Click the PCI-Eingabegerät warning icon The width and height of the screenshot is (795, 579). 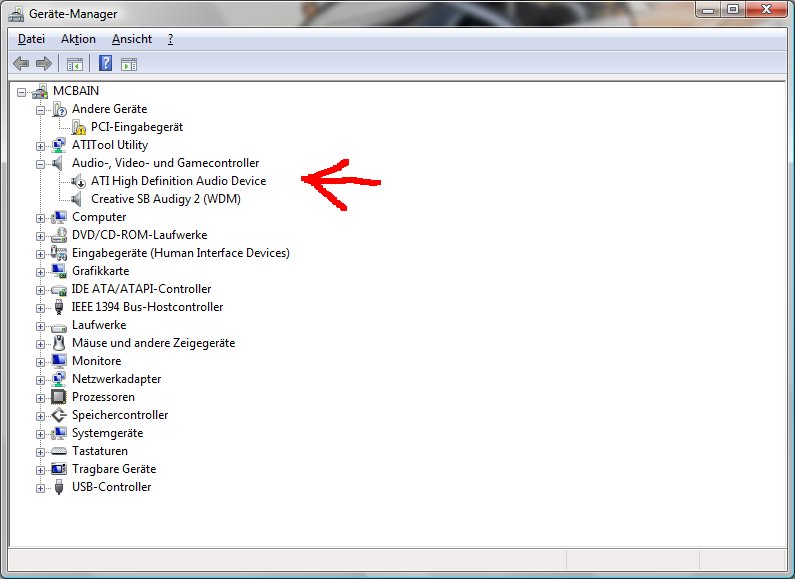(x=79, y=127)
